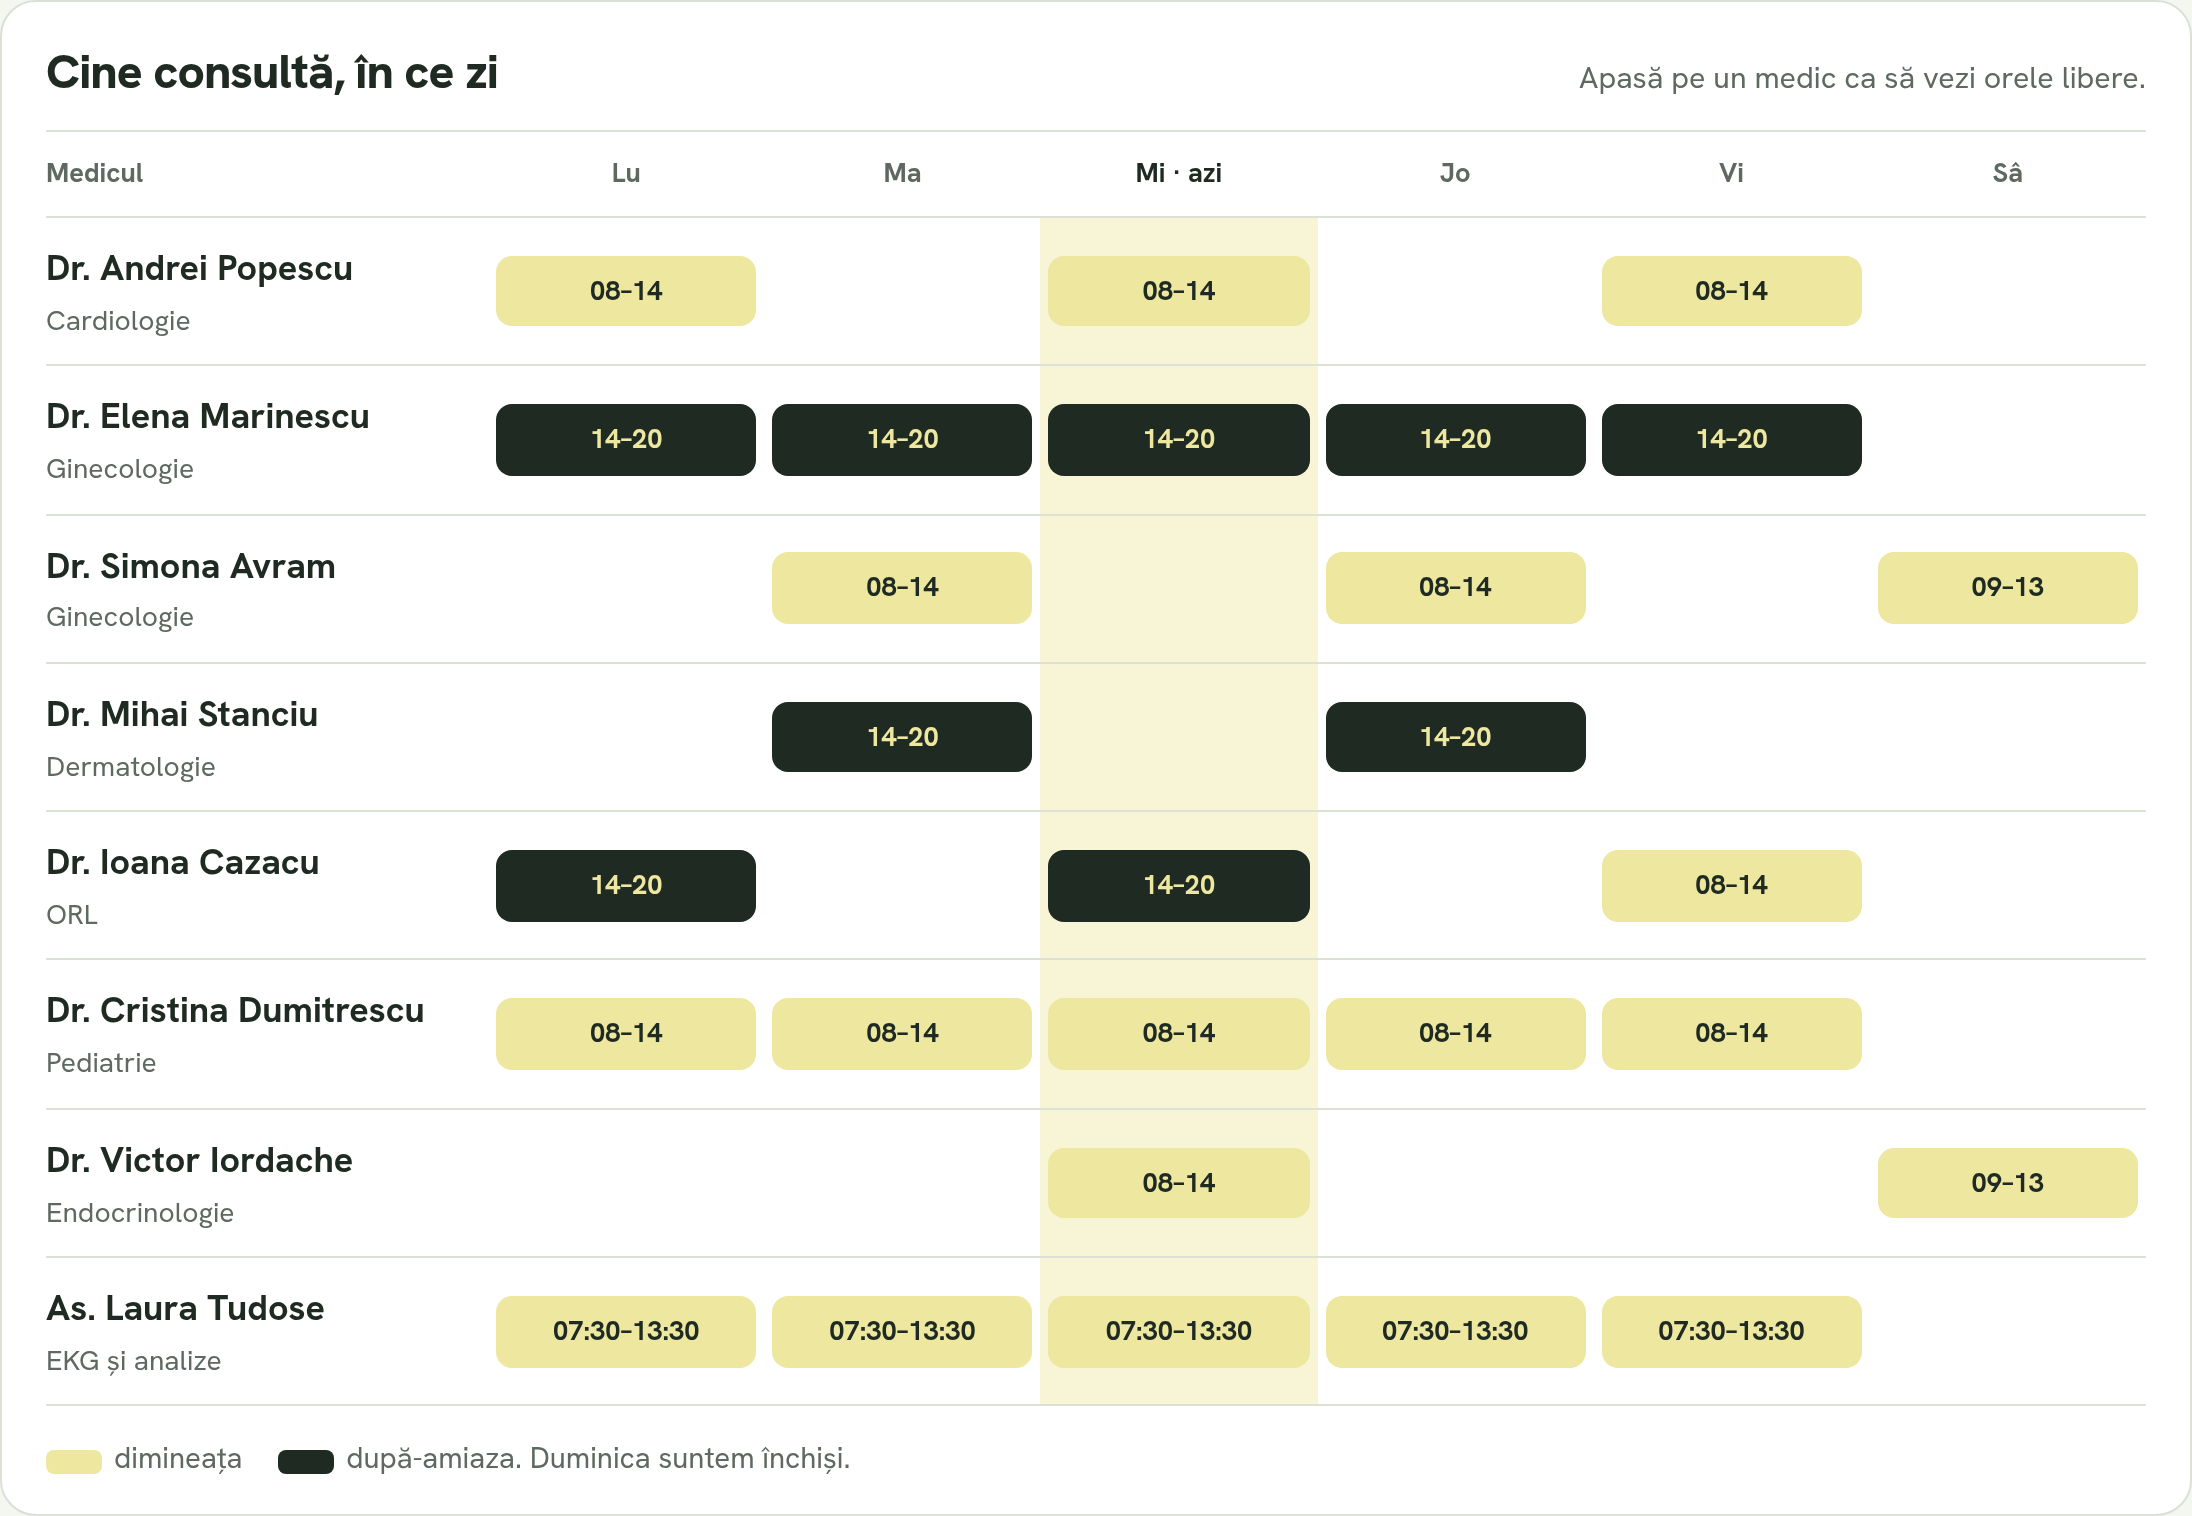The width and height of the screenshot is (2192, 1516).
Task: Click the 'Sâ' day column header
Action: 2007,173
